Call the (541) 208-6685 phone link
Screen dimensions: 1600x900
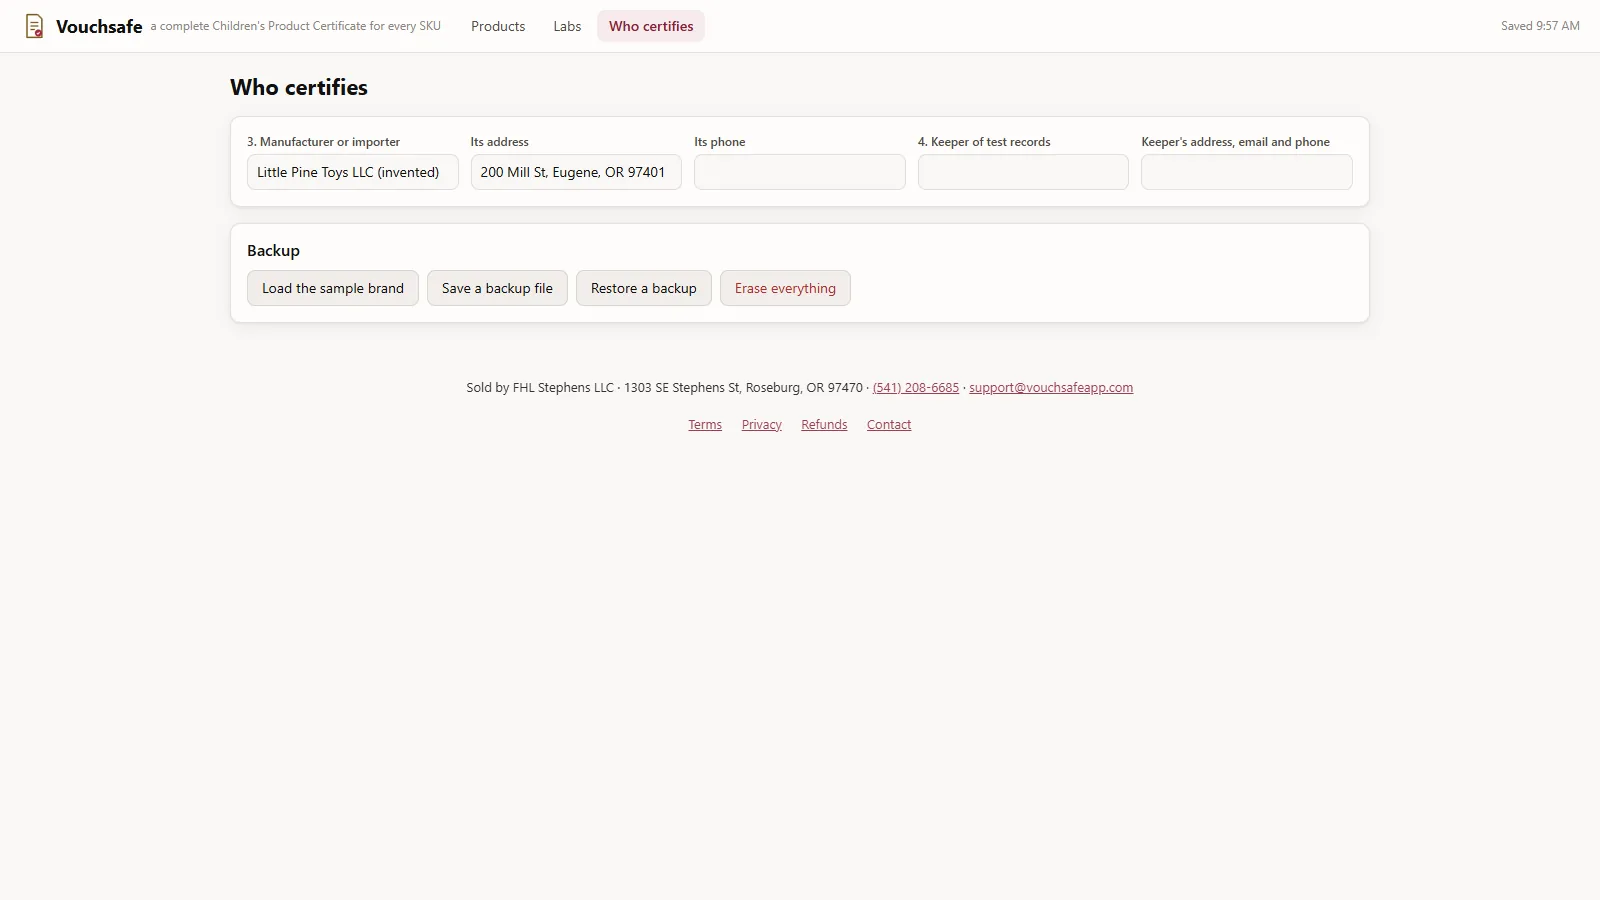916,388
